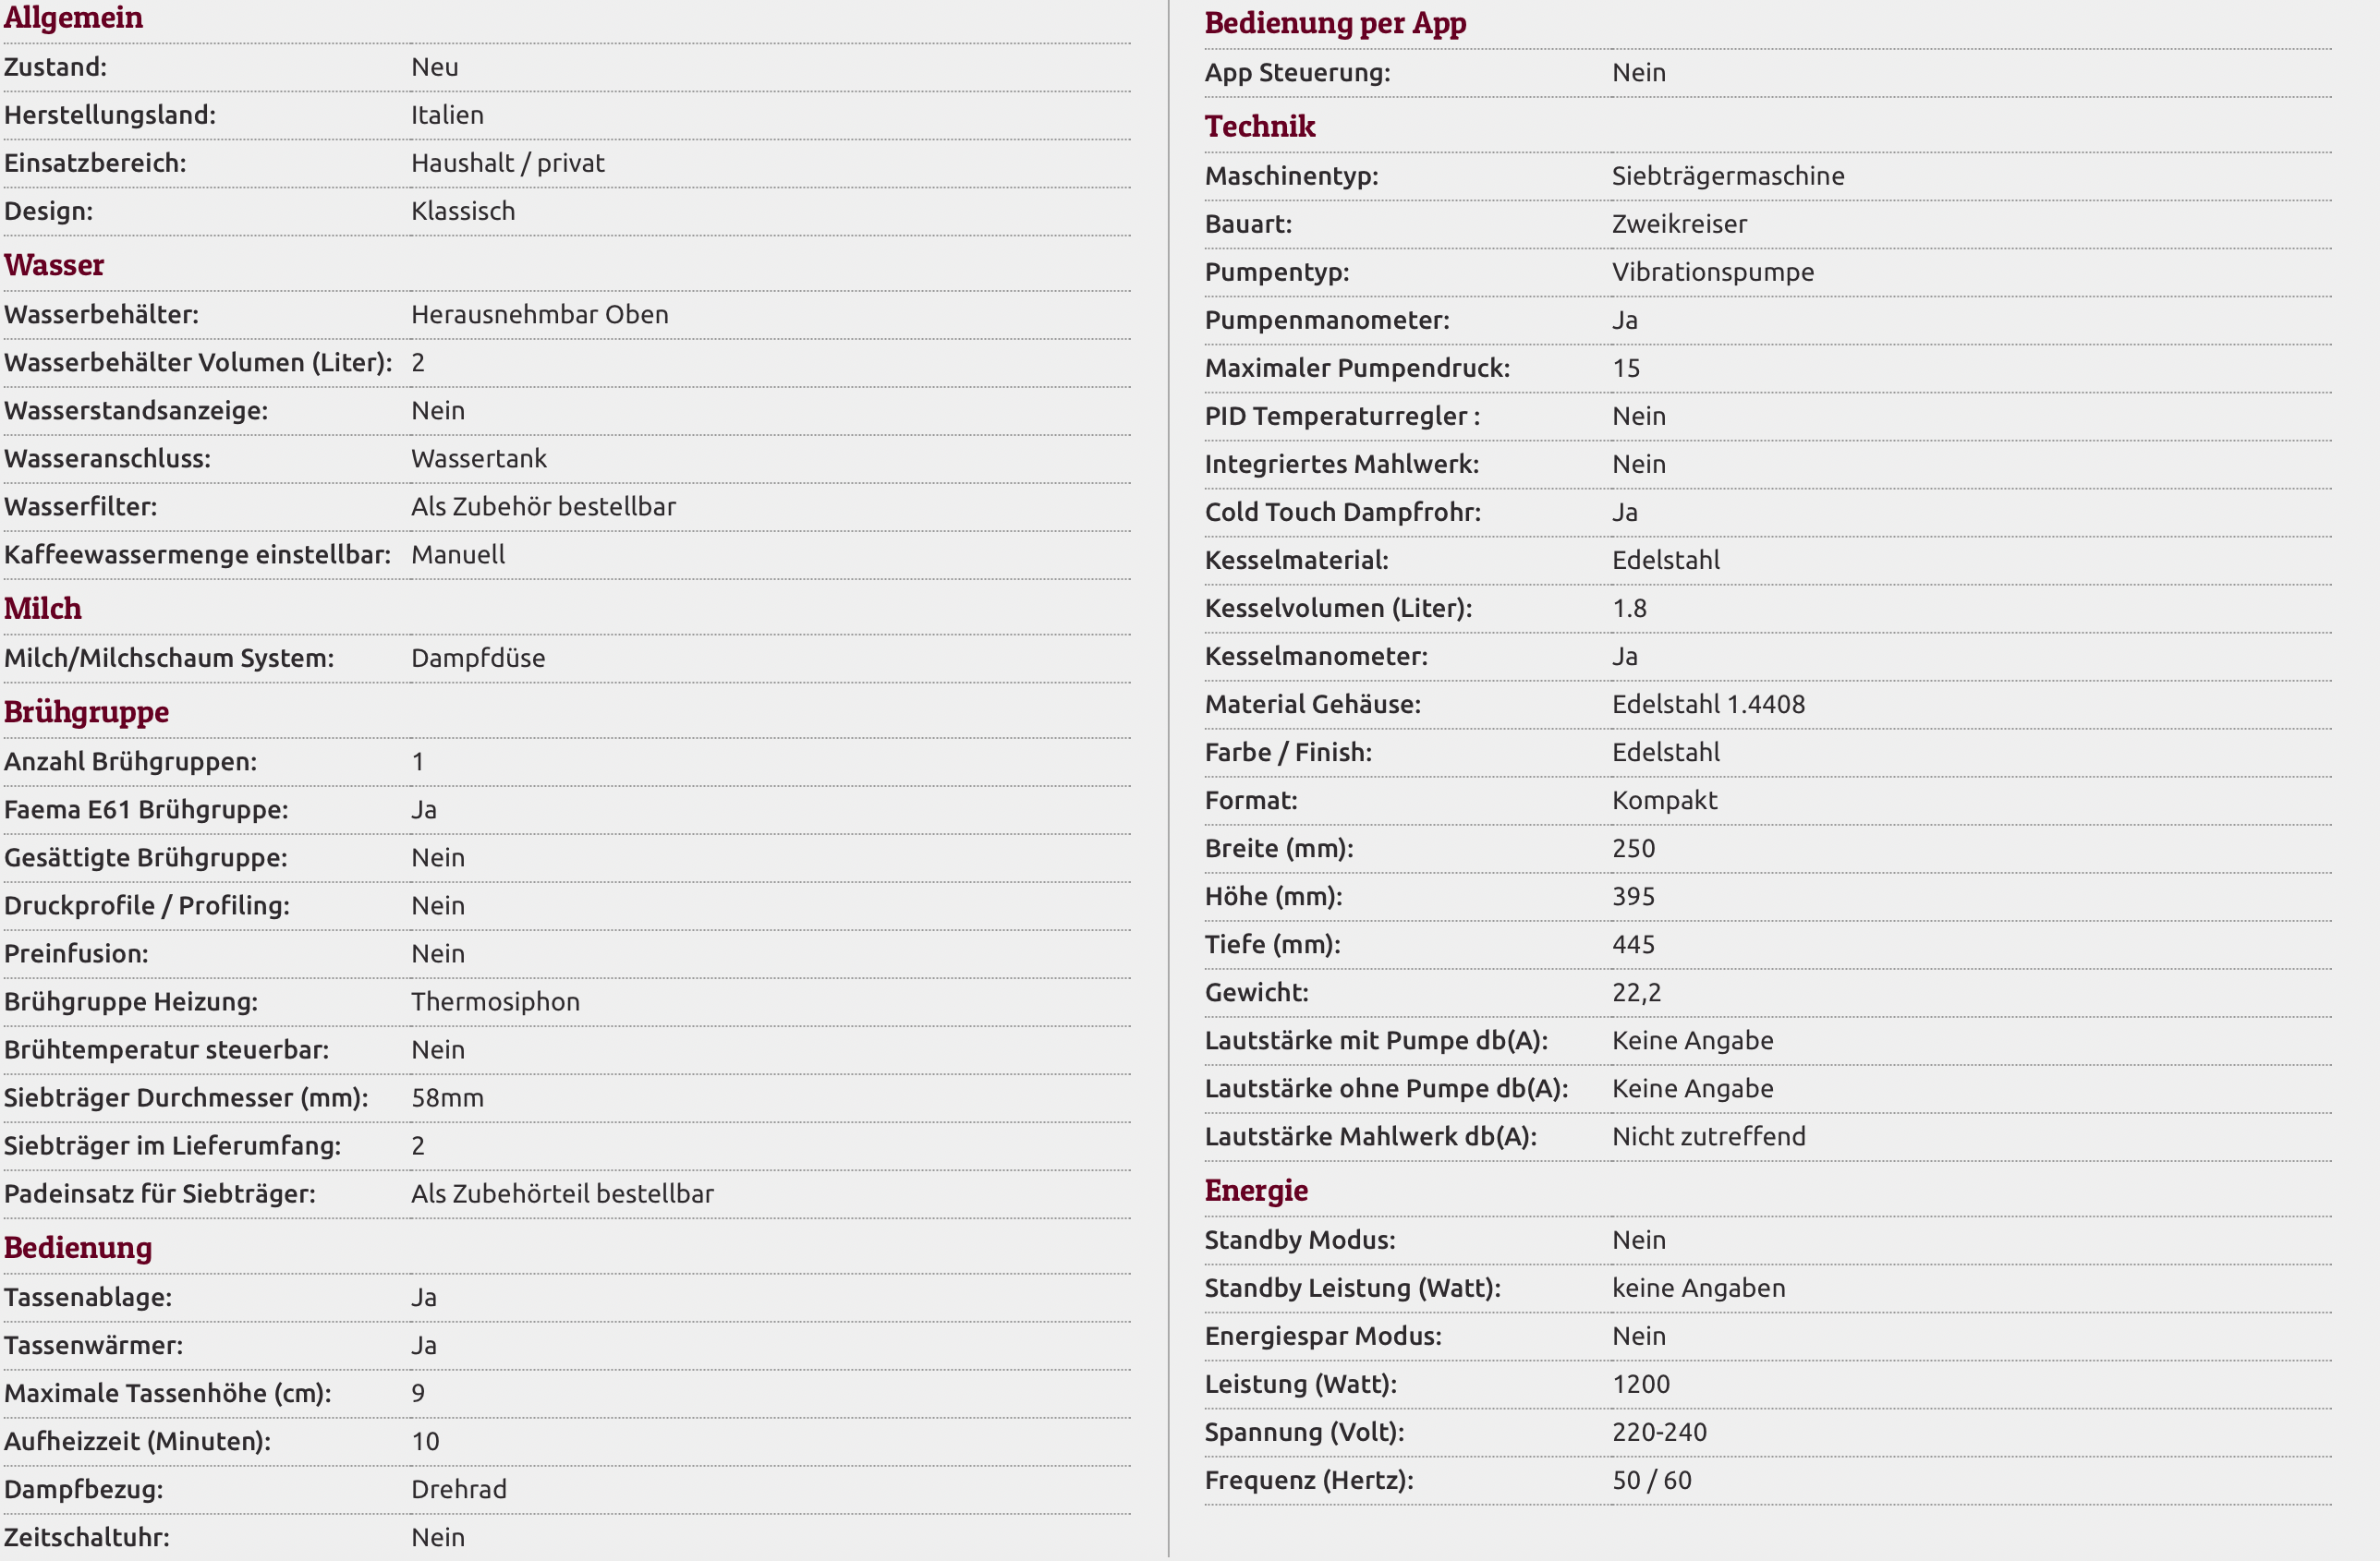Screen dimensions: 2380x1561
Task: Click the Bedienung per App heading
Action: tap(1335, 23)
